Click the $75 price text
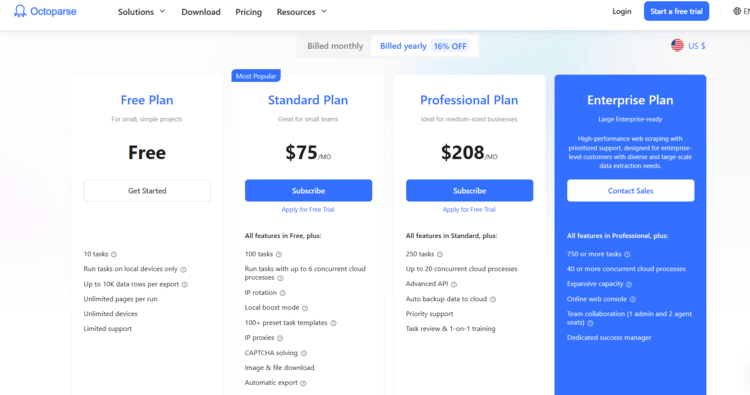 click(x=301, y=153)
